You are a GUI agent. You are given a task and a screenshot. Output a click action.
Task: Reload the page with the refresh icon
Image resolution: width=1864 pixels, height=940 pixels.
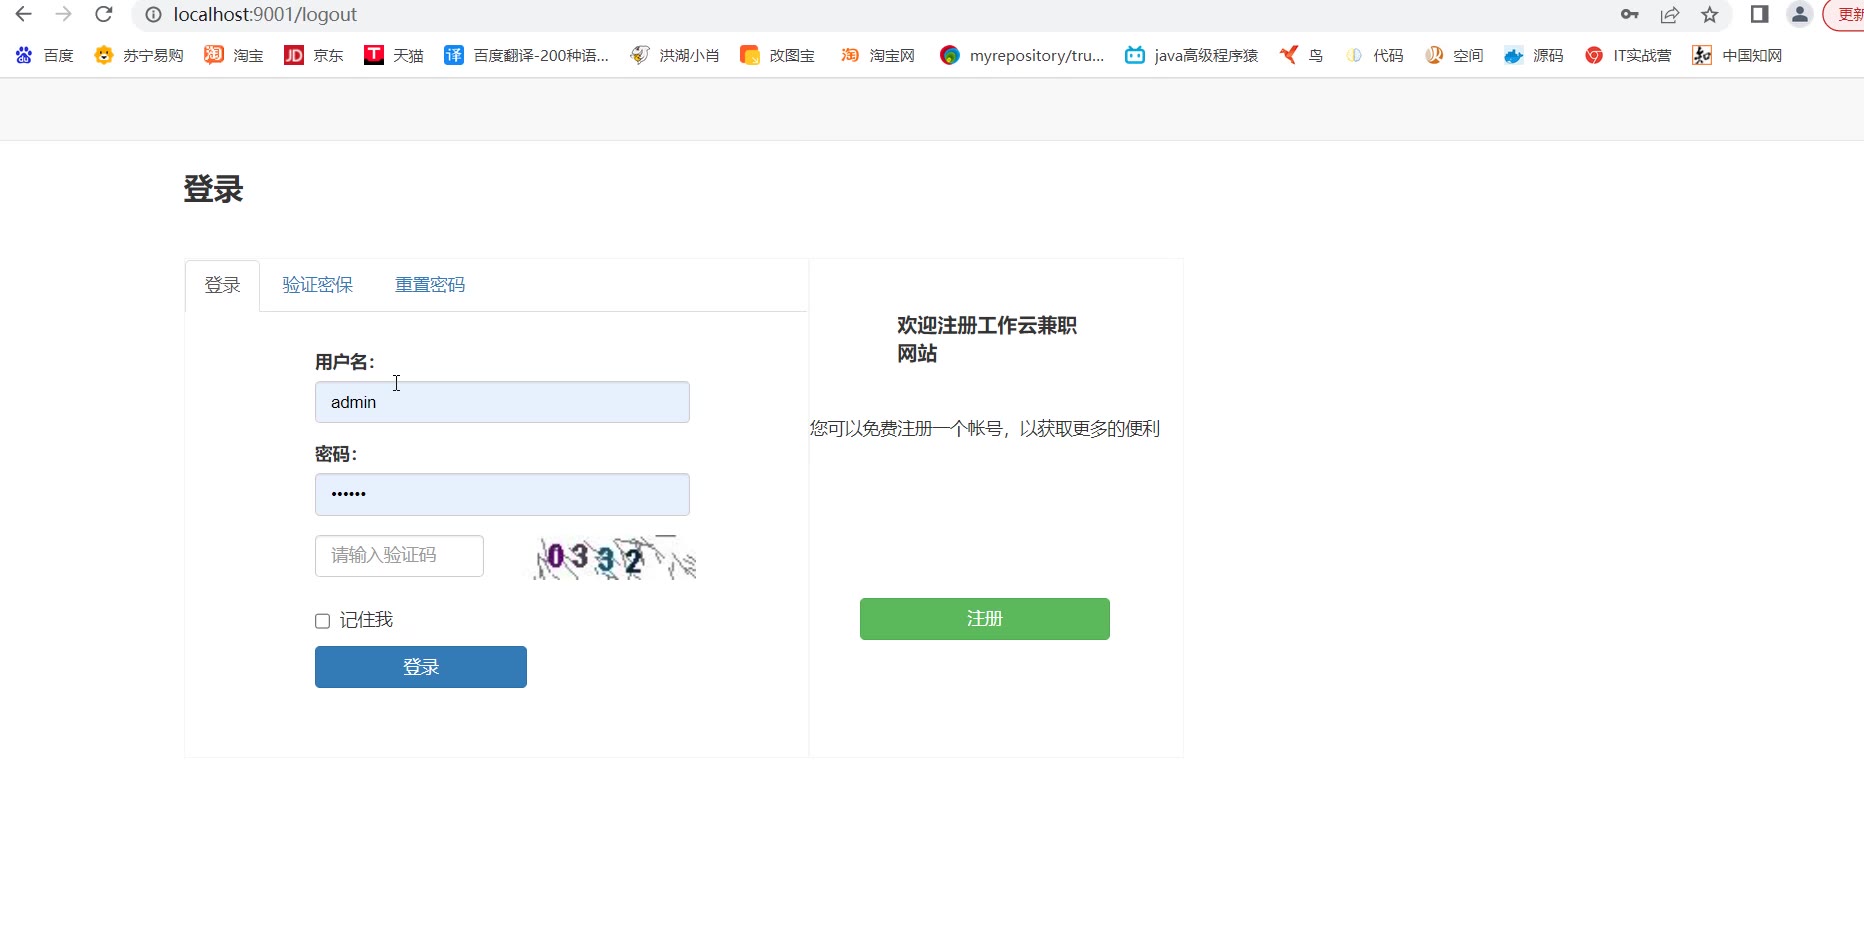pyautogui.click(x=103, y=14)
